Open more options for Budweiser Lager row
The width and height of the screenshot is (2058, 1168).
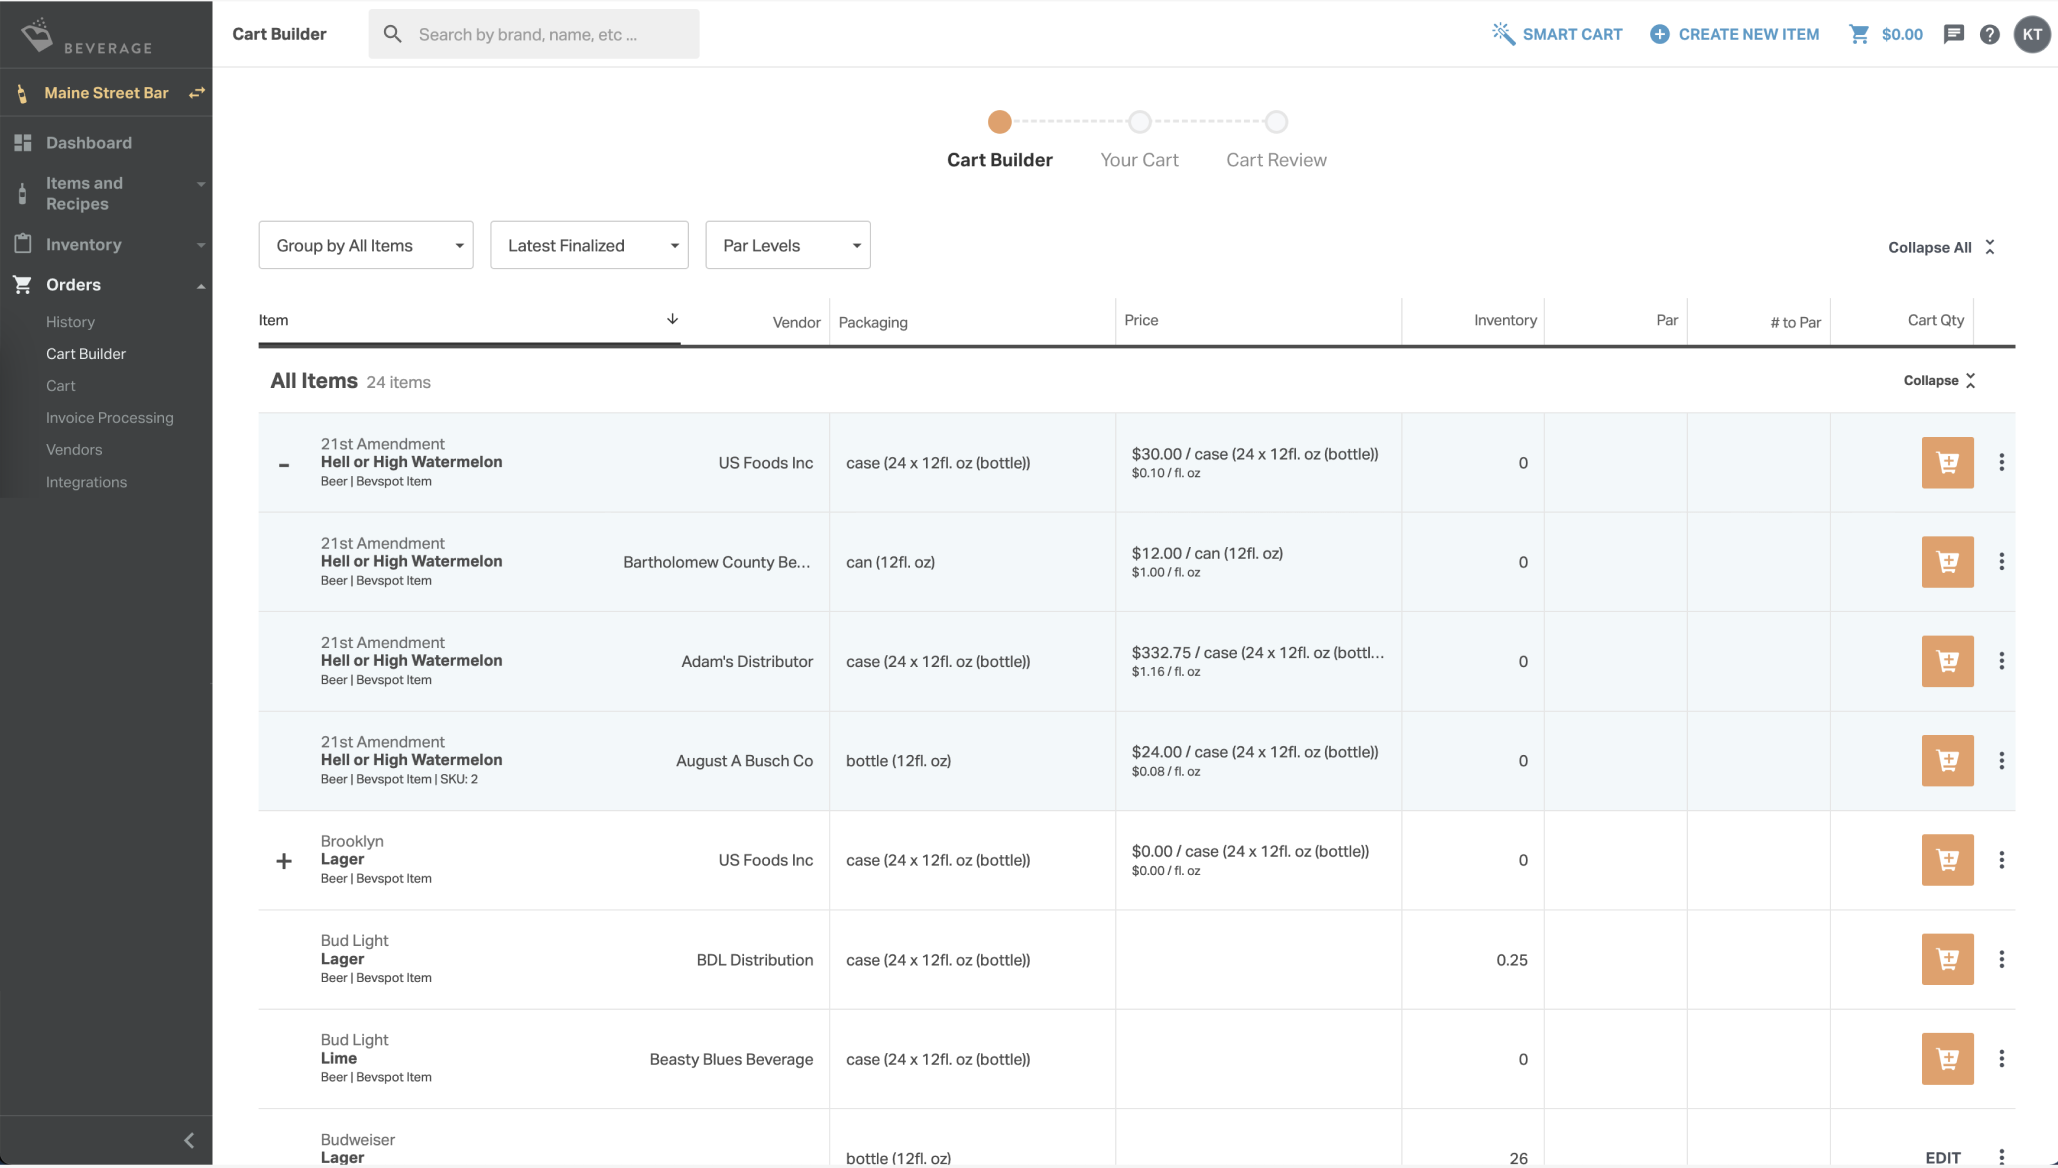coord(2001,1157)
